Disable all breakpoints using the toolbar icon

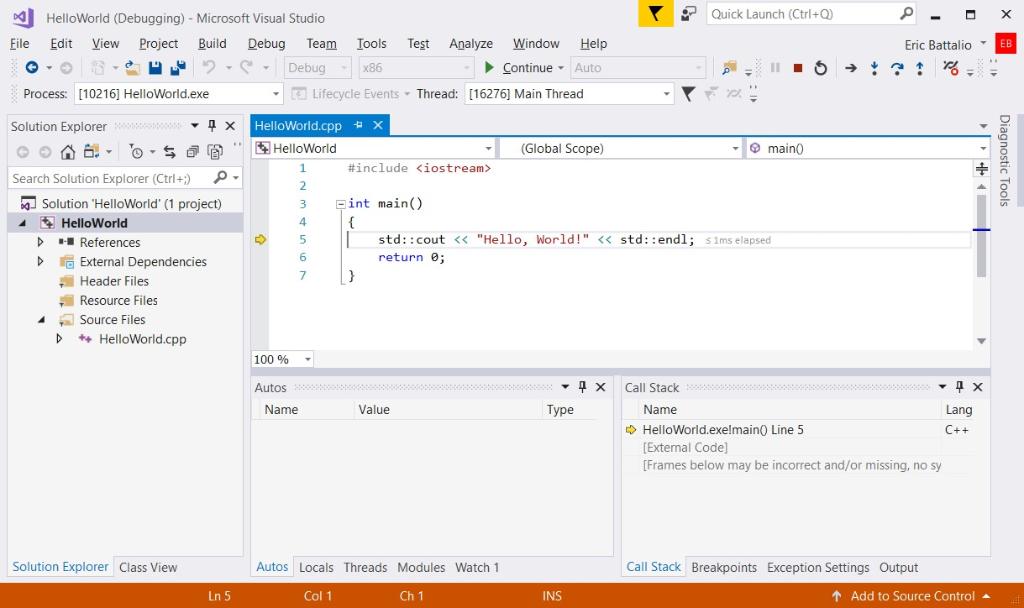[948, 69]
